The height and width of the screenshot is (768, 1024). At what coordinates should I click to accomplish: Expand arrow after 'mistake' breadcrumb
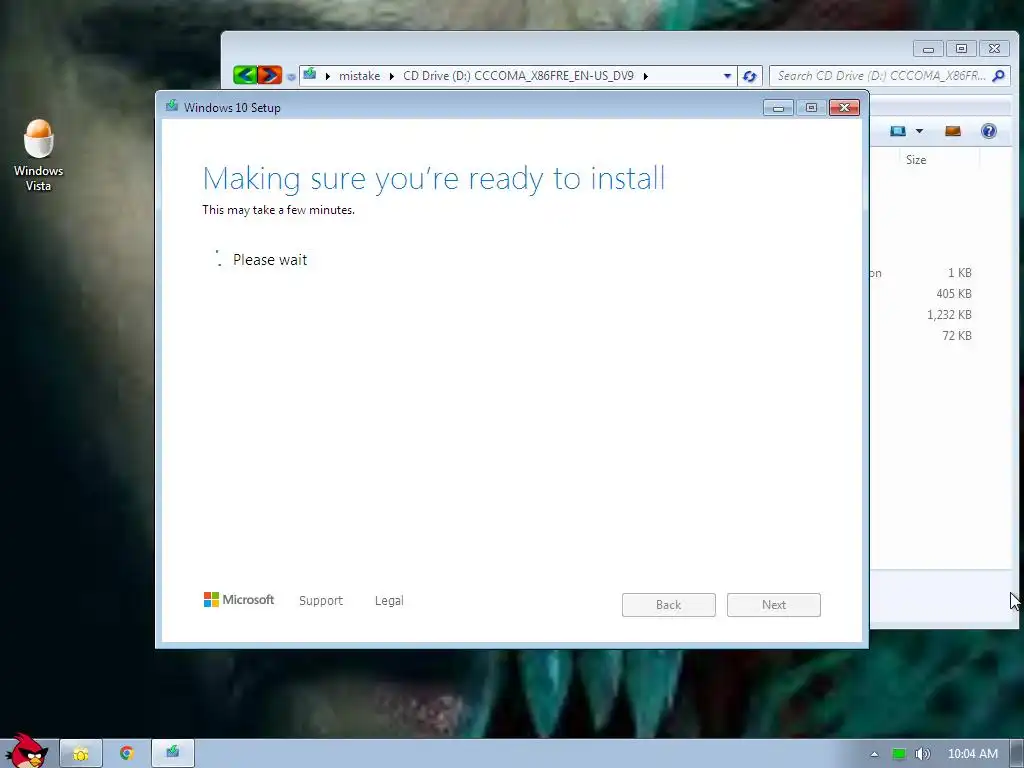(x=391, y=76)
